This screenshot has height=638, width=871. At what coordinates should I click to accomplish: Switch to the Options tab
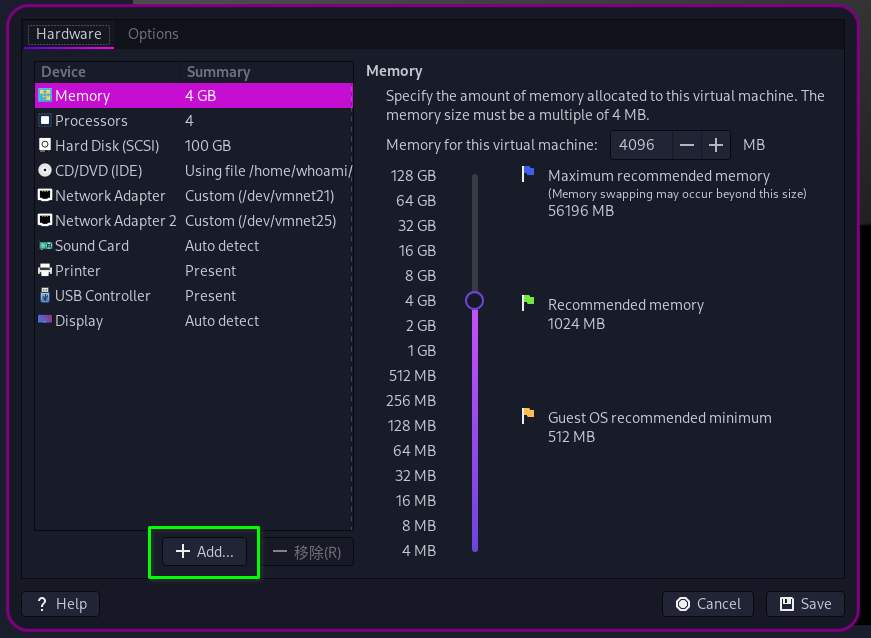point(153,34)
